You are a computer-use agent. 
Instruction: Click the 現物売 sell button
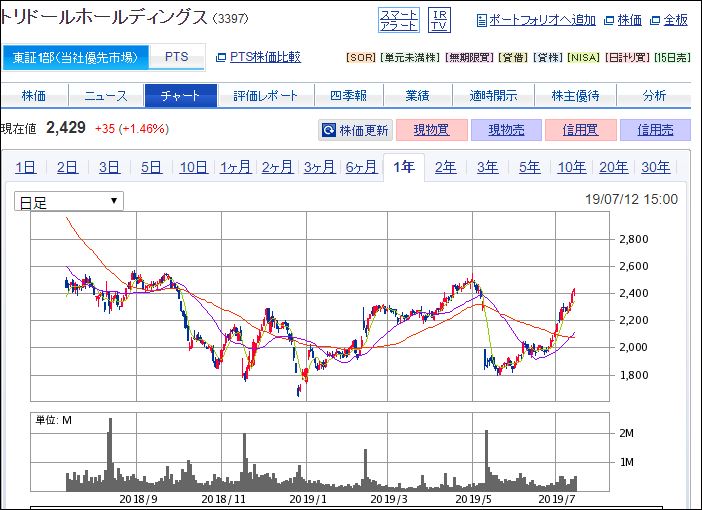506,130
